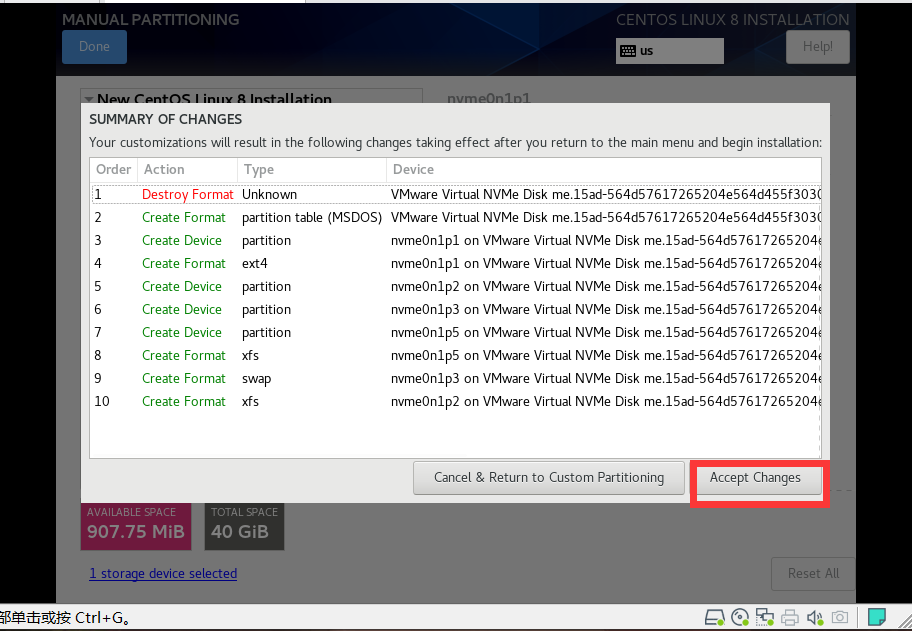Screen dimensions: 912x631
Task: Click Cancel & Return to Custom Partitioning
Action: coord(548,477)
